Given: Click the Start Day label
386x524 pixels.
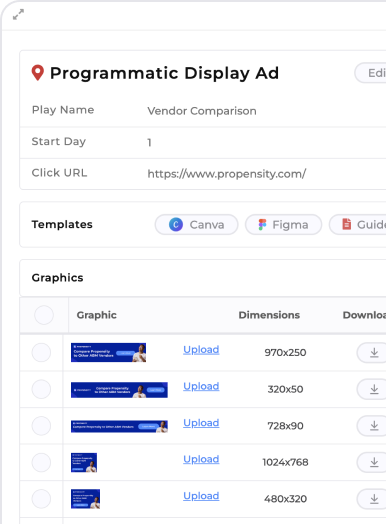Looking at the screenshot, I should tap(59, 141).
